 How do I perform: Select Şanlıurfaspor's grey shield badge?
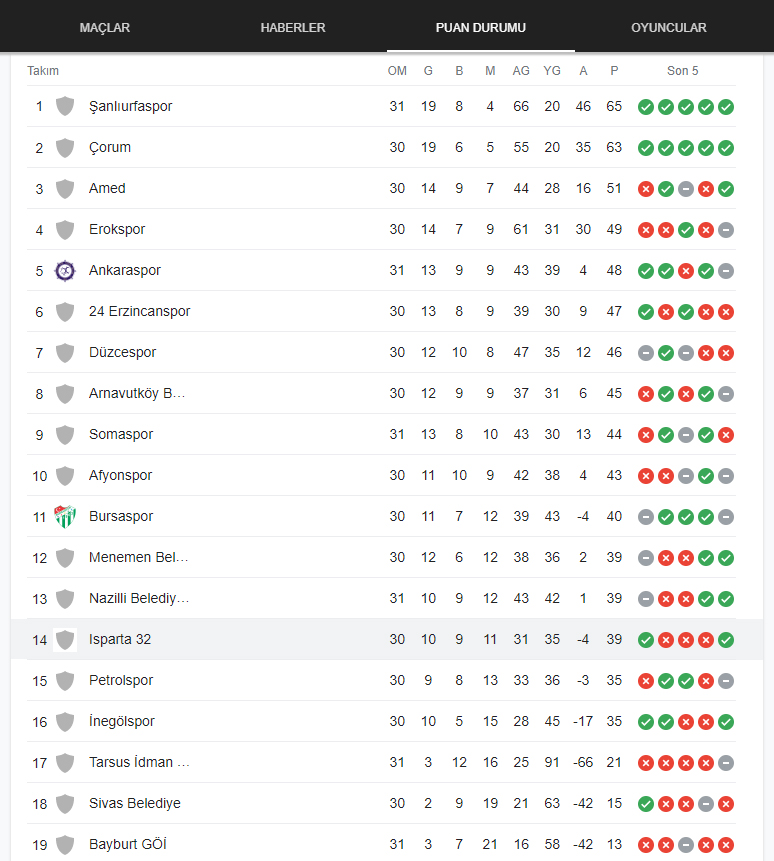(x=65, y=107)
